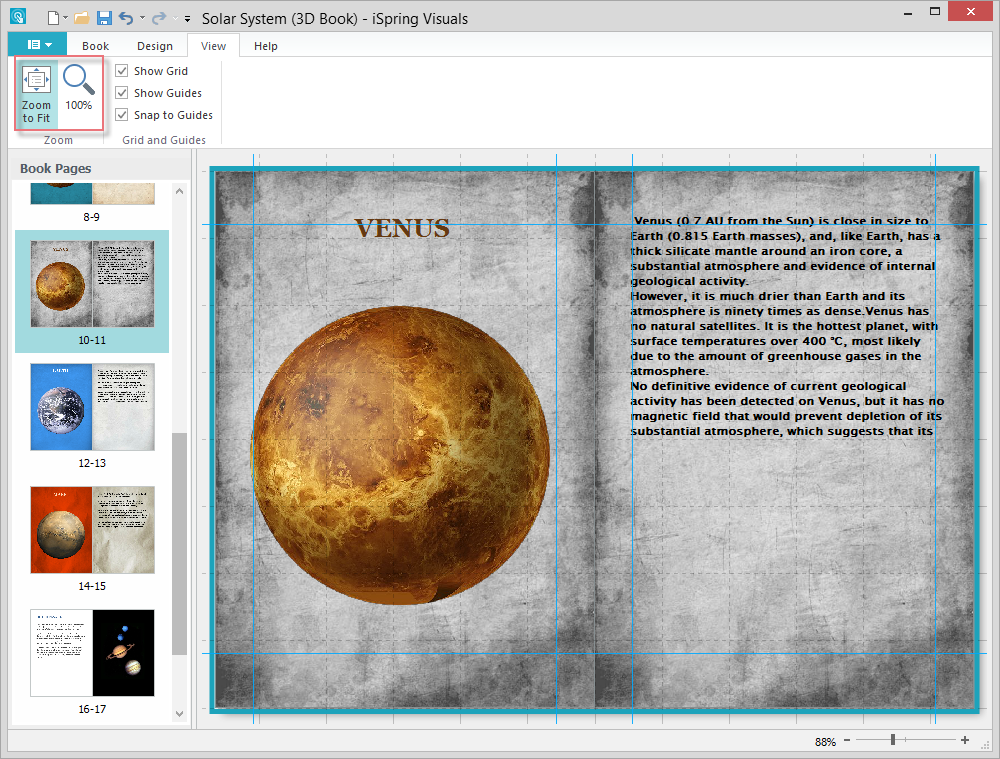Image resolution: width=1000 pixels, height=759 pixels.
Task: Click the iSpring application menu icon
Action: [18, 17]
